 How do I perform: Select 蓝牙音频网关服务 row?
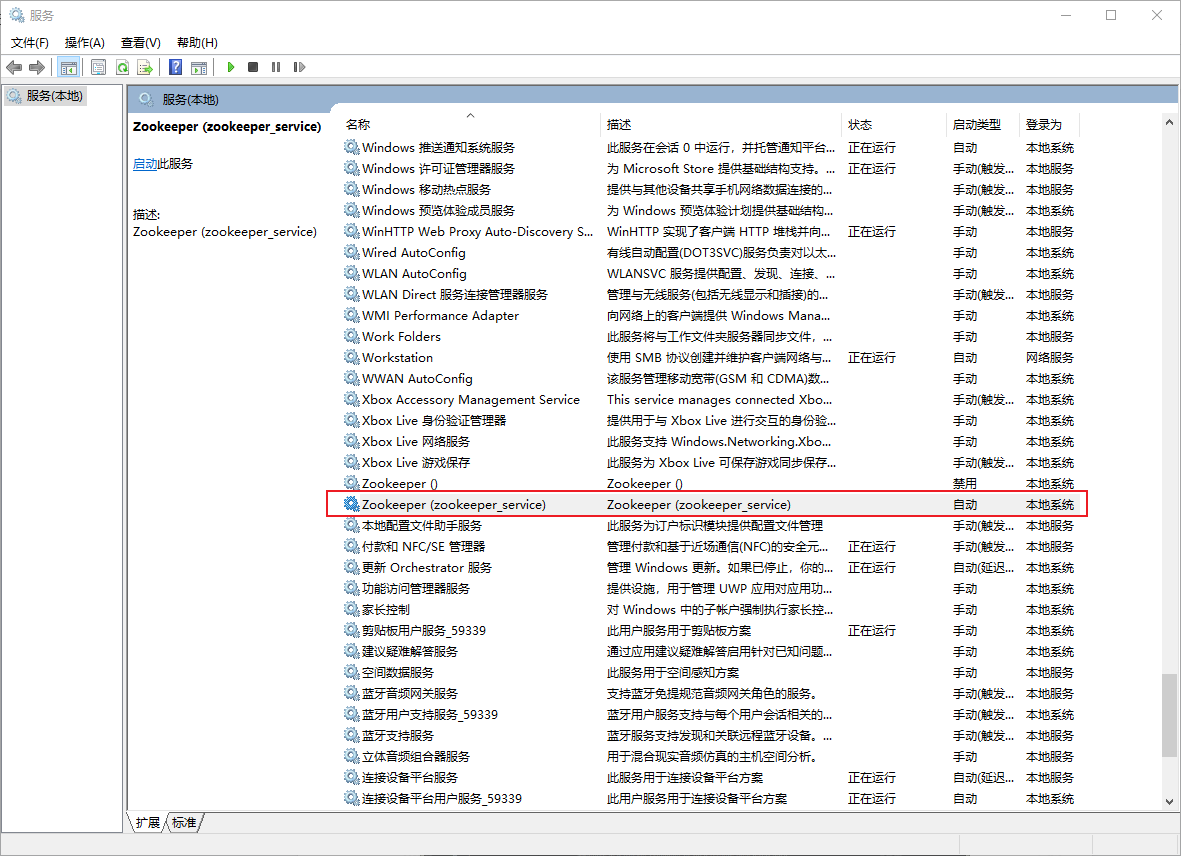point(711,693)
